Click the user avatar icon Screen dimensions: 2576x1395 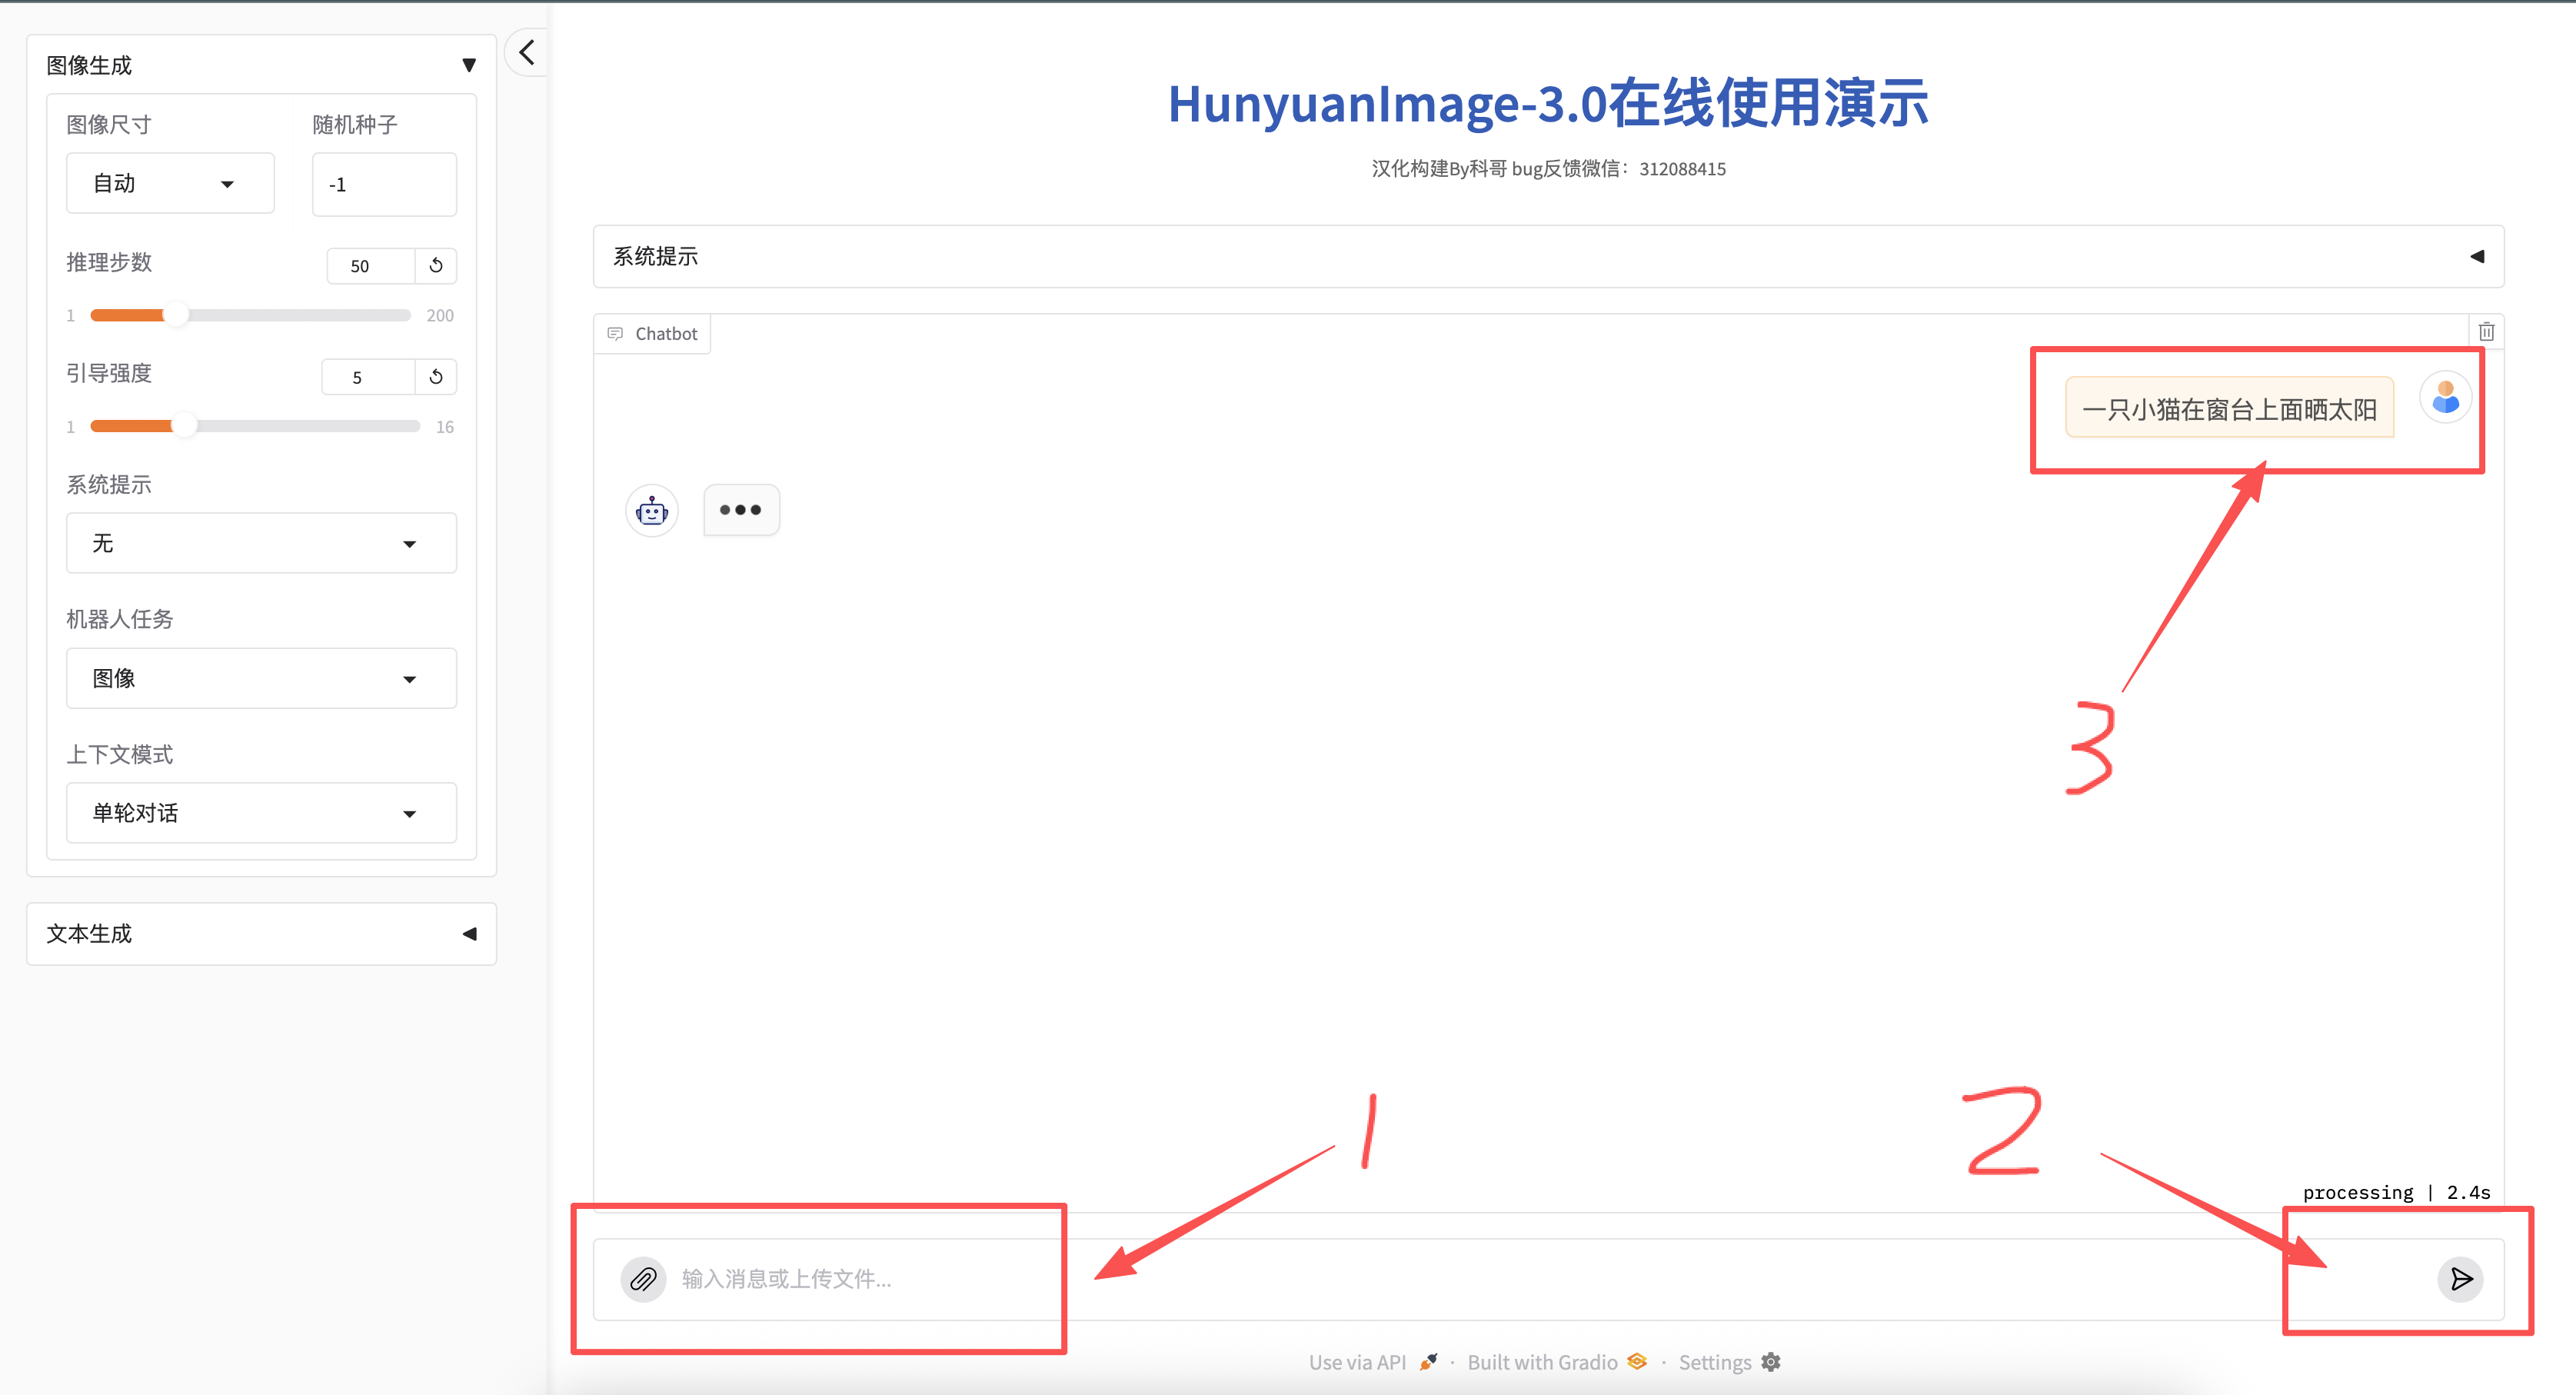click(x=2445, y=397)
